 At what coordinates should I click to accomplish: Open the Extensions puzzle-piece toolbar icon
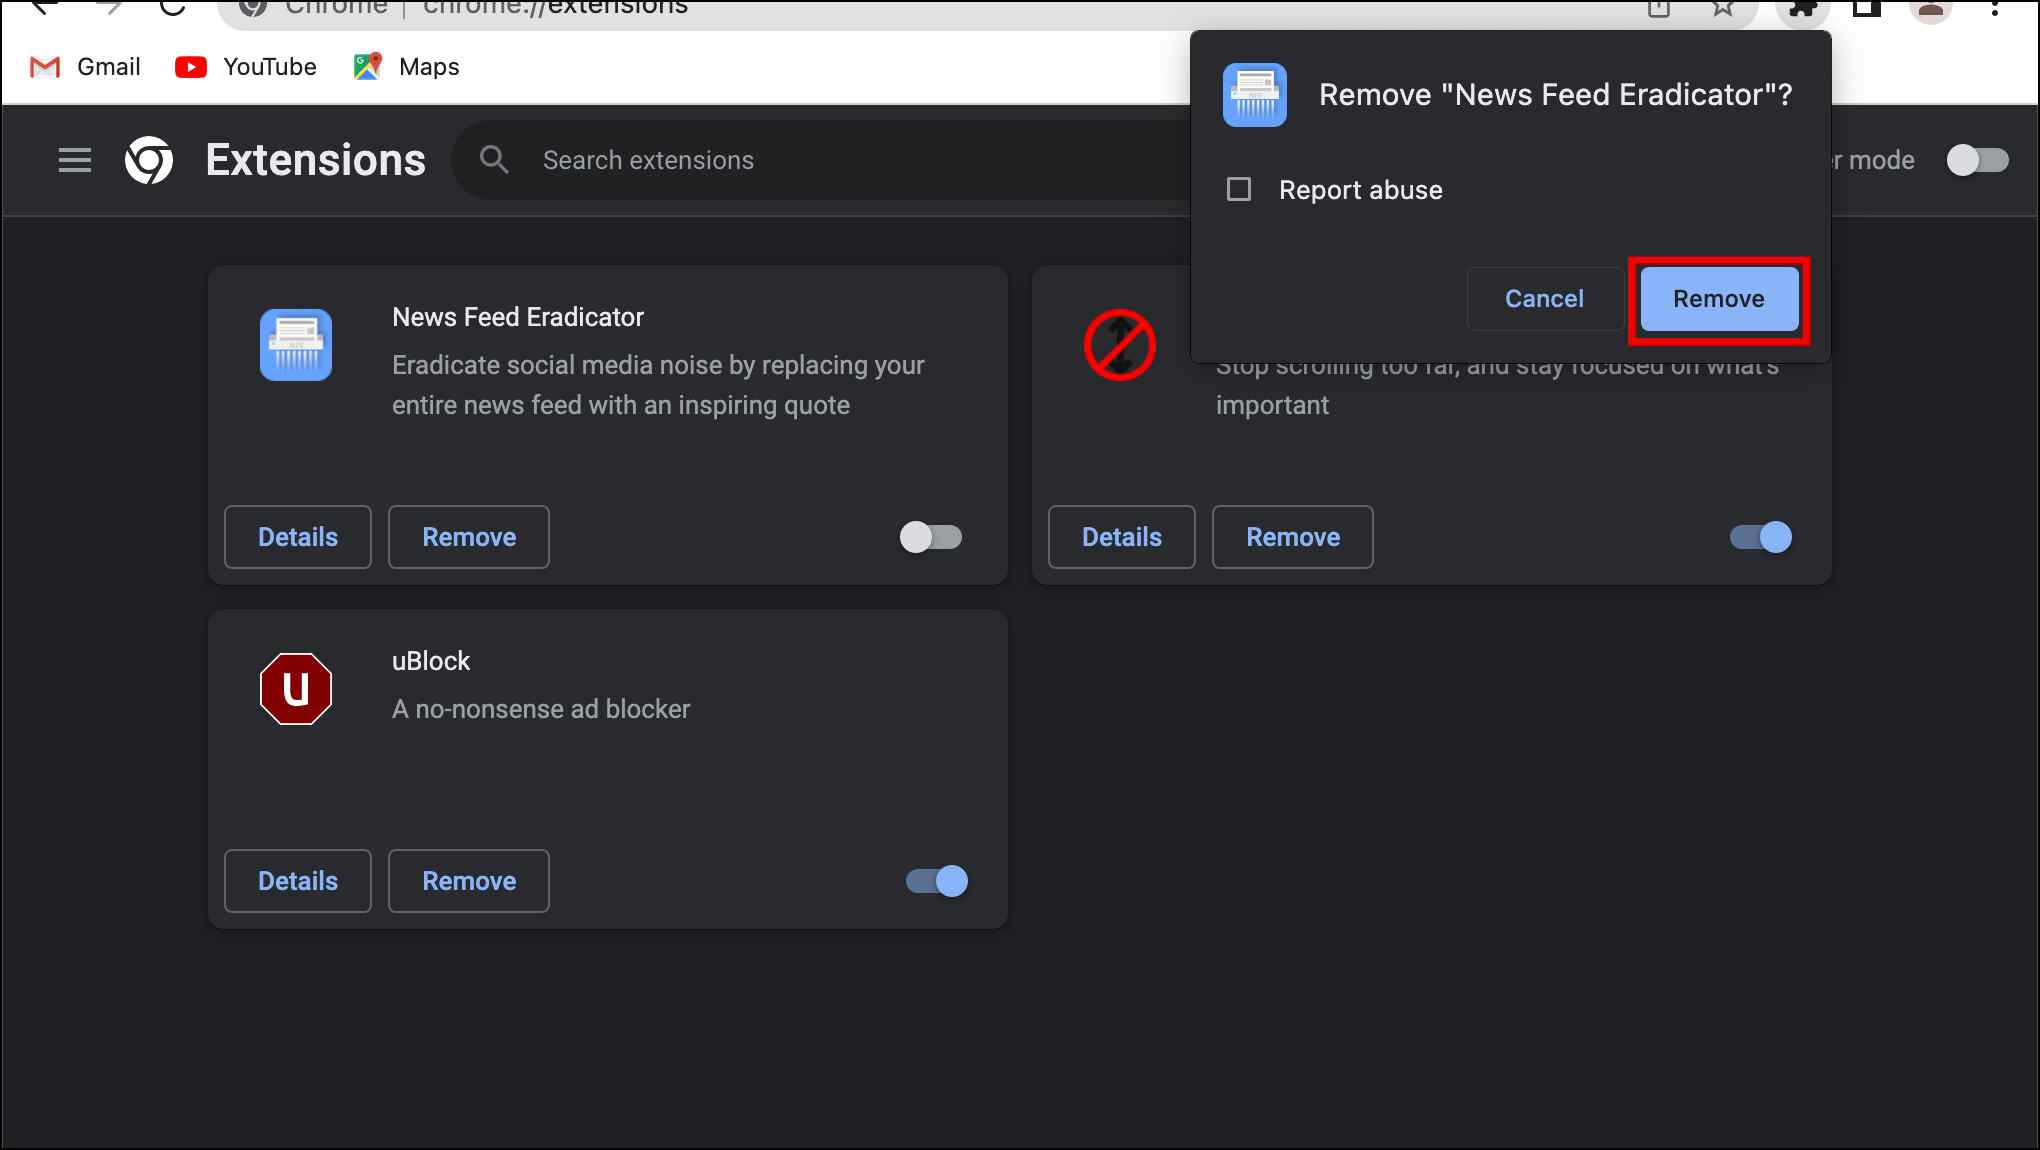(x=1802, y=9)
